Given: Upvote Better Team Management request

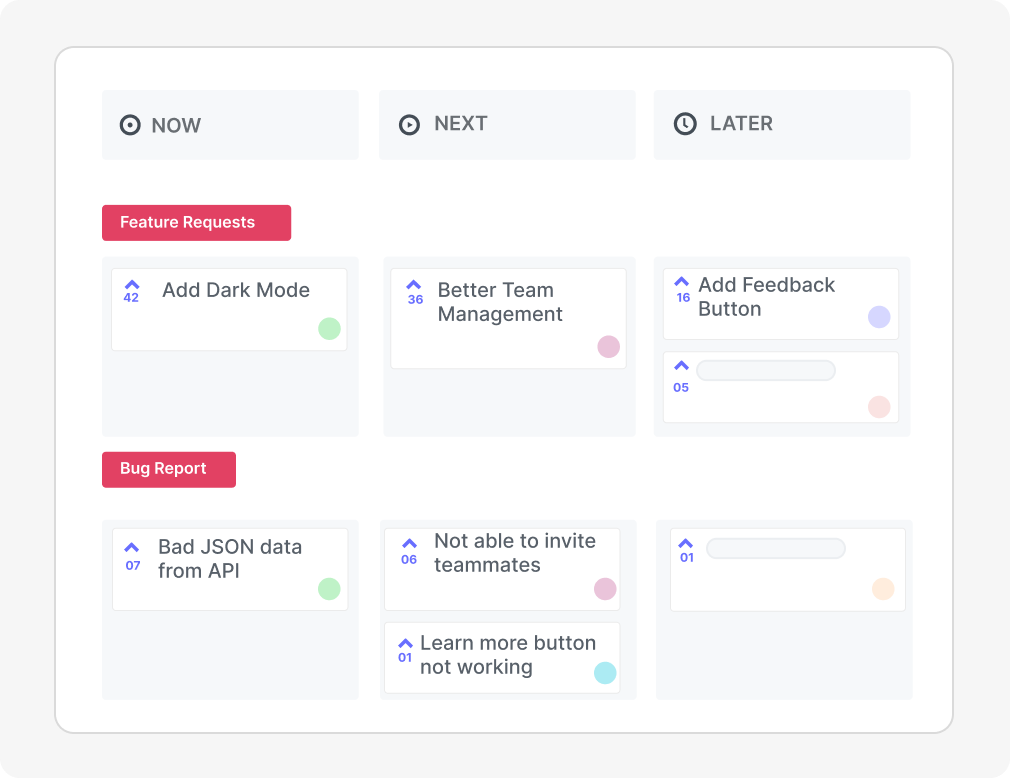Looking at the screenshot, I should click(x=414, y=284).
